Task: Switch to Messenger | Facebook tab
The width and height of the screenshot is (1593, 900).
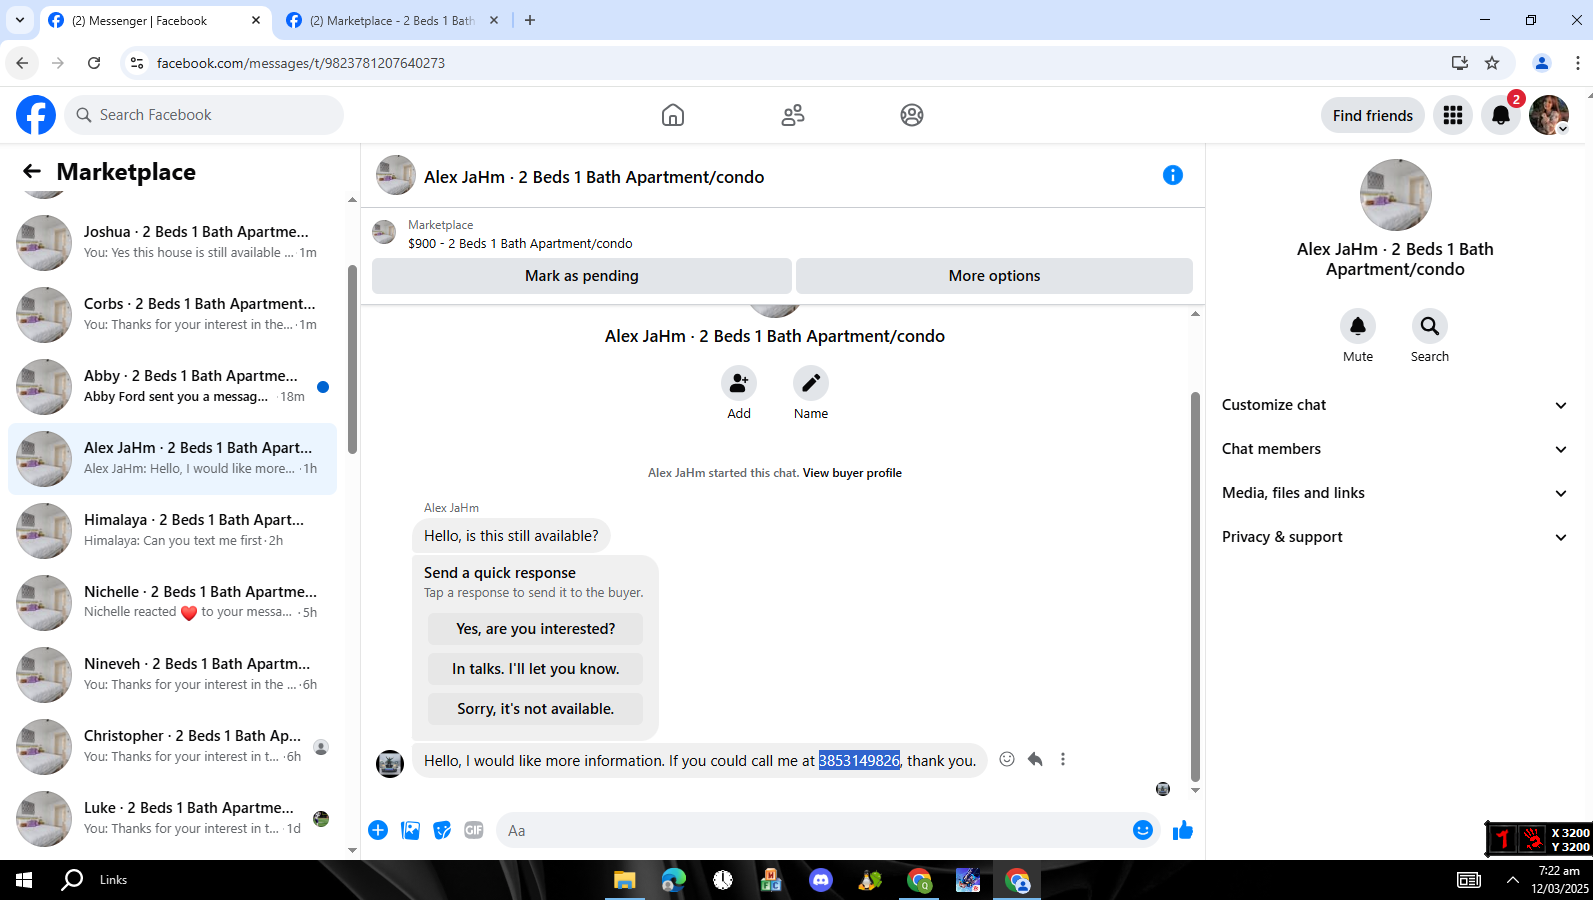Action: pyautogui.click(x=155, y=20)
